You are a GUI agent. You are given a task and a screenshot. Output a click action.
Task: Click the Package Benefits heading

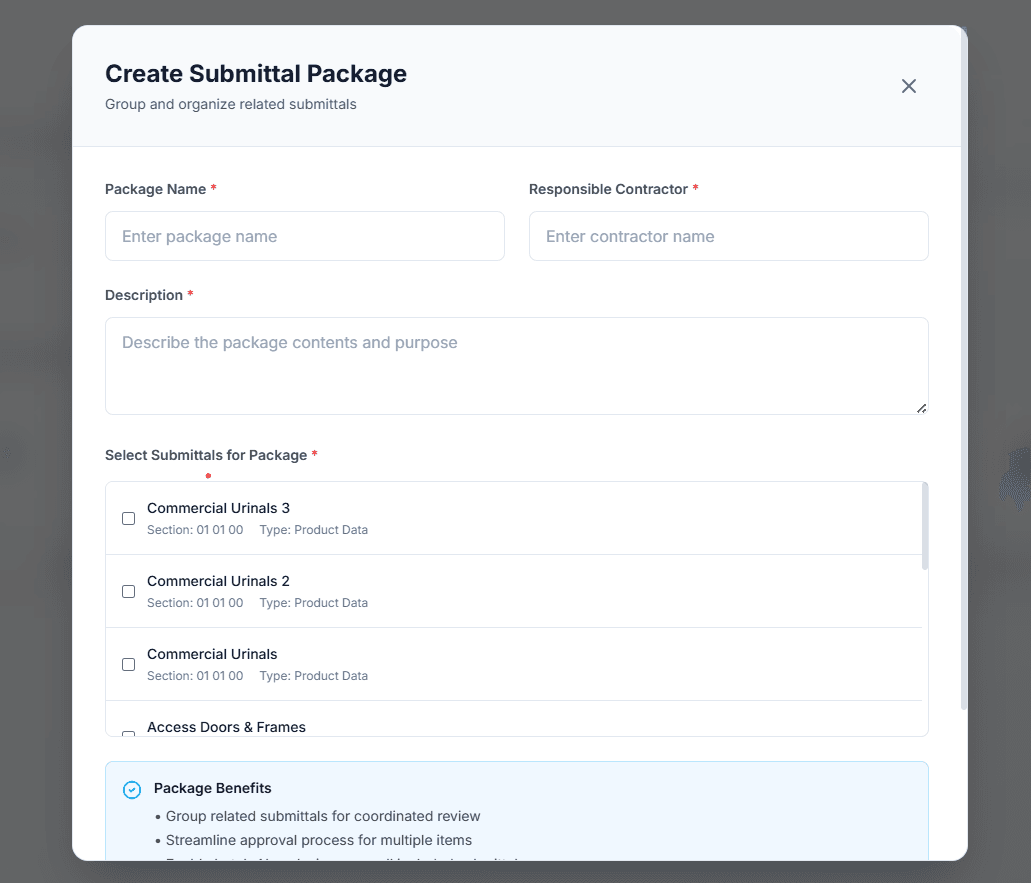(x=212, y=789)
